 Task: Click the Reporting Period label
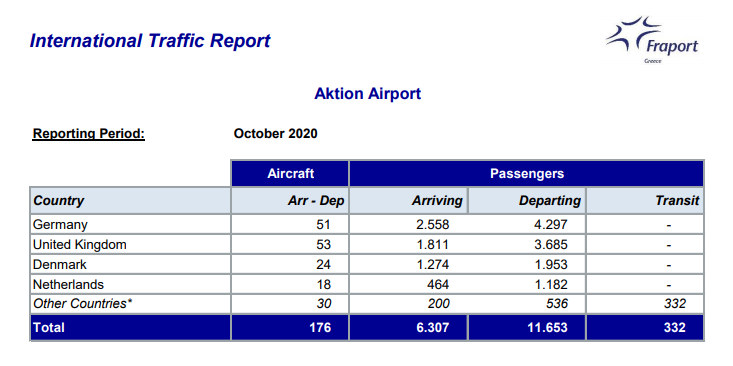tap(89, 134)
